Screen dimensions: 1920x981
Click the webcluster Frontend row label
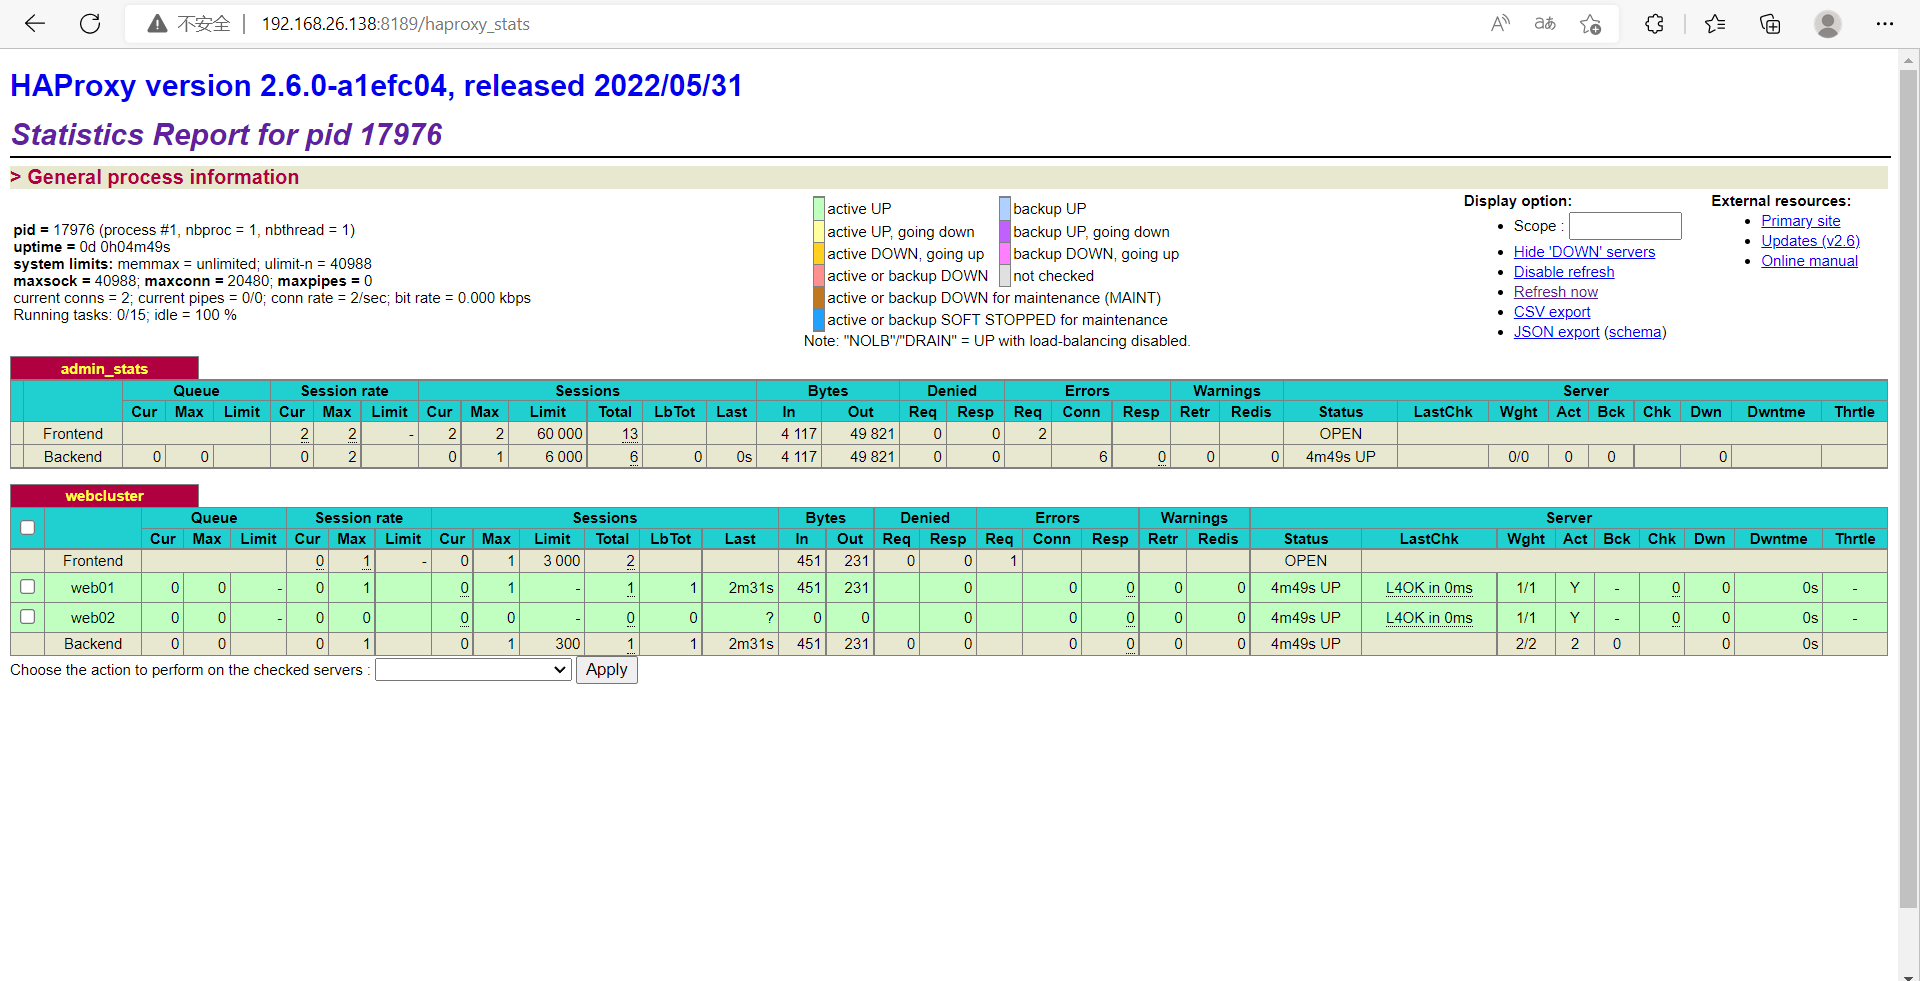[93, 561]
